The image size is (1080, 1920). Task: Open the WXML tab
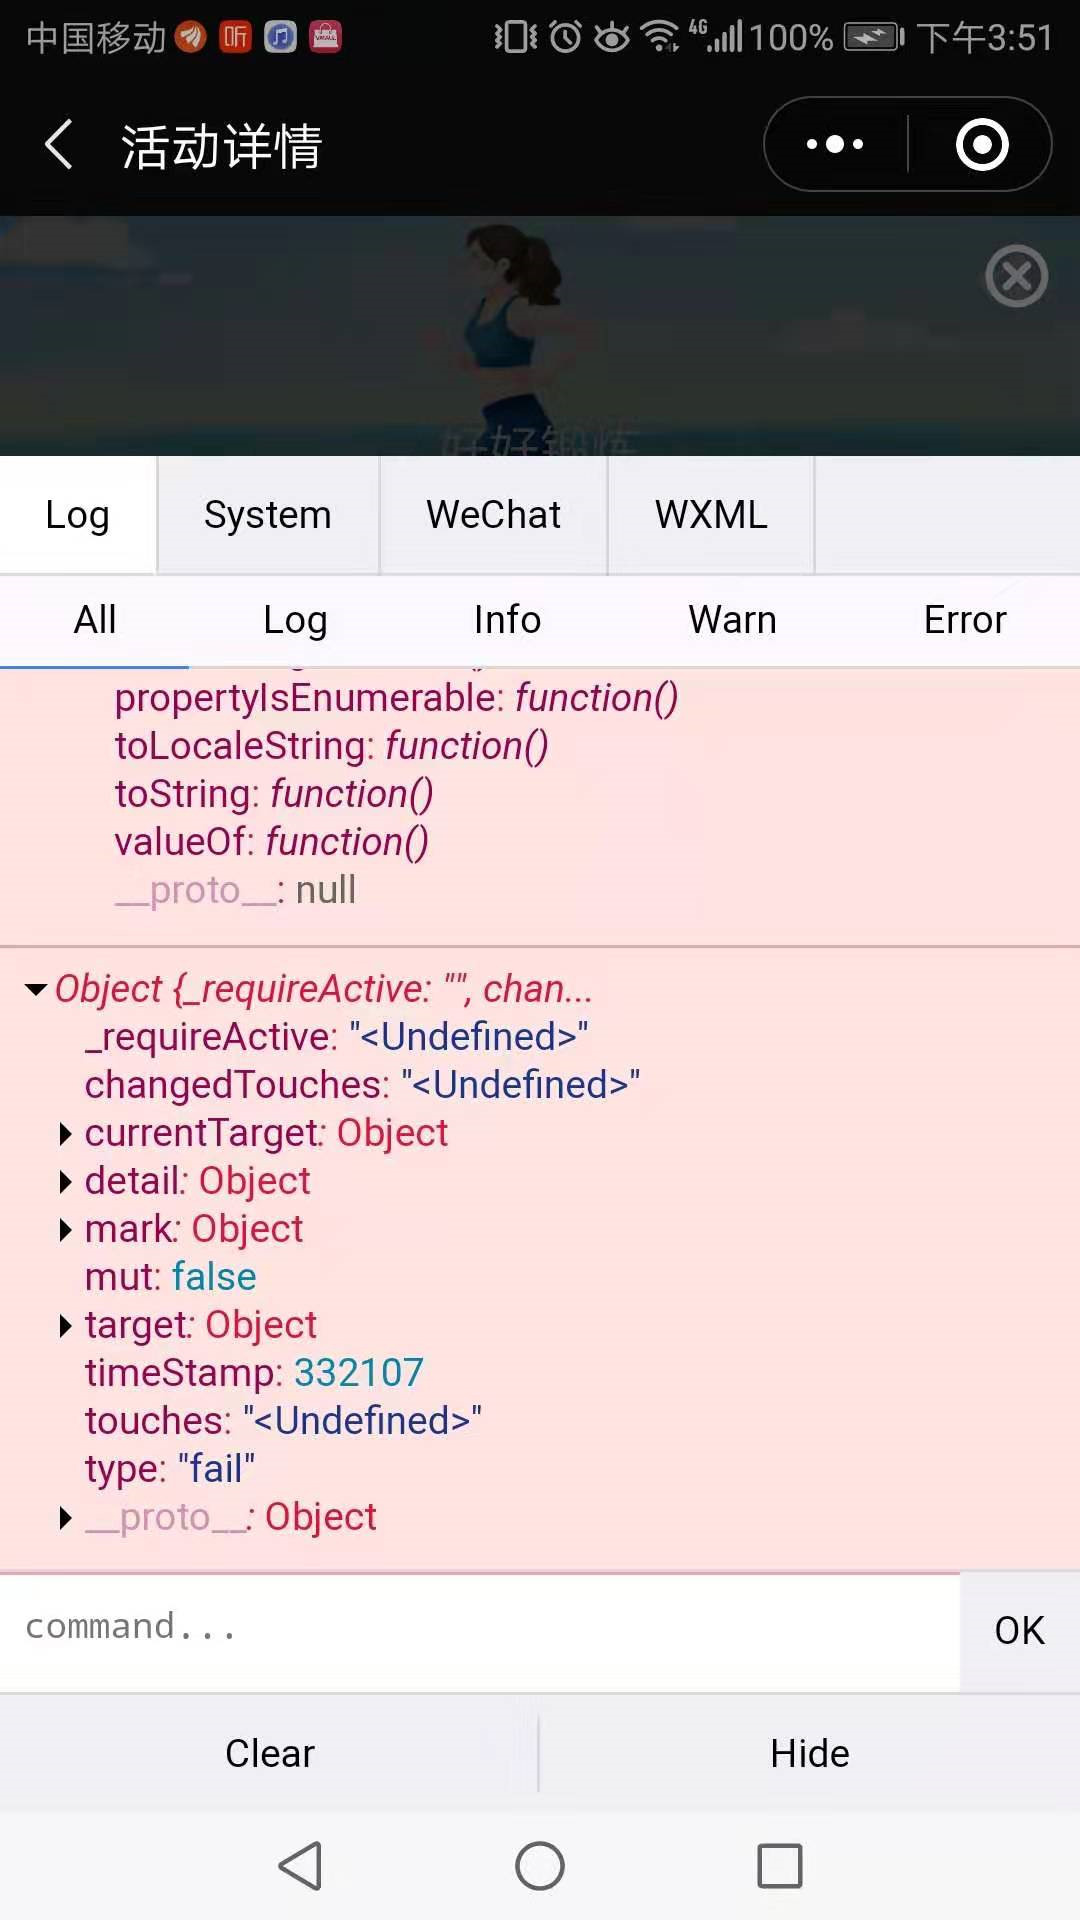click(711, 515)
